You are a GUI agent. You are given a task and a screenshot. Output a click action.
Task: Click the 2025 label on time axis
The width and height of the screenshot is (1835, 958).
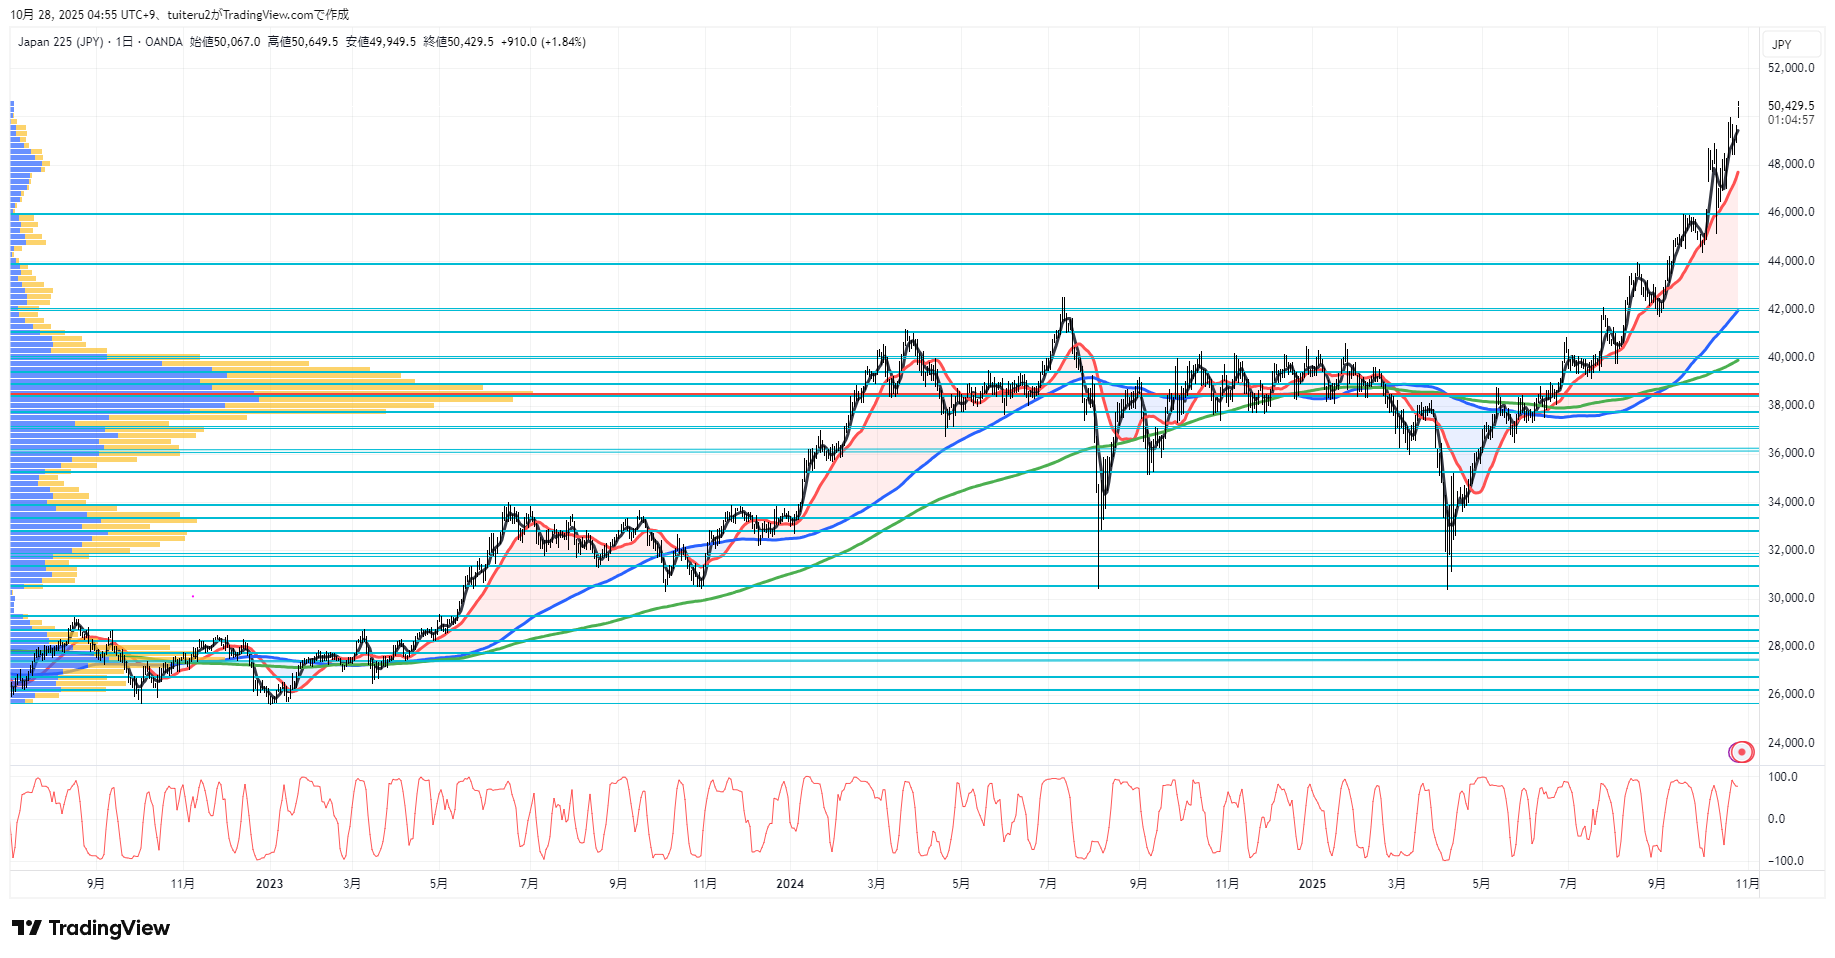click(x=1311, y=884)
